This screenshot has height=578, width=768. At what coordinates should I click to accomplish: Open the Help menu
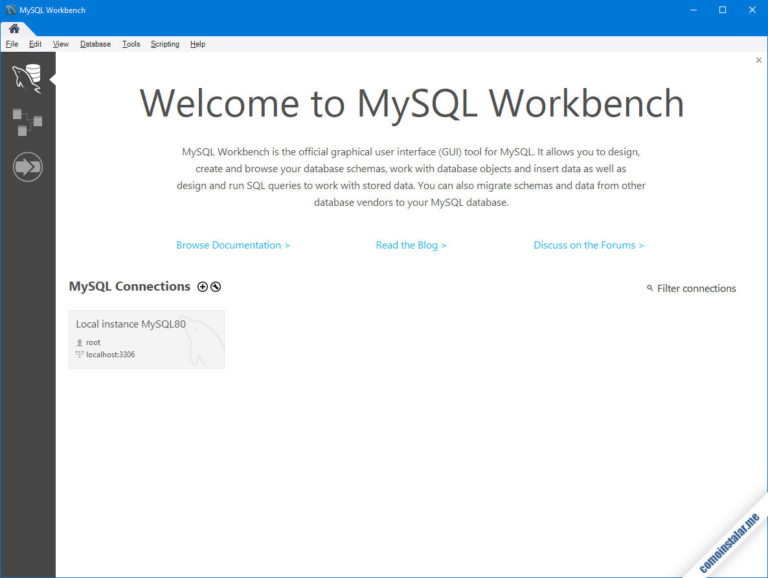coord(198,44)
